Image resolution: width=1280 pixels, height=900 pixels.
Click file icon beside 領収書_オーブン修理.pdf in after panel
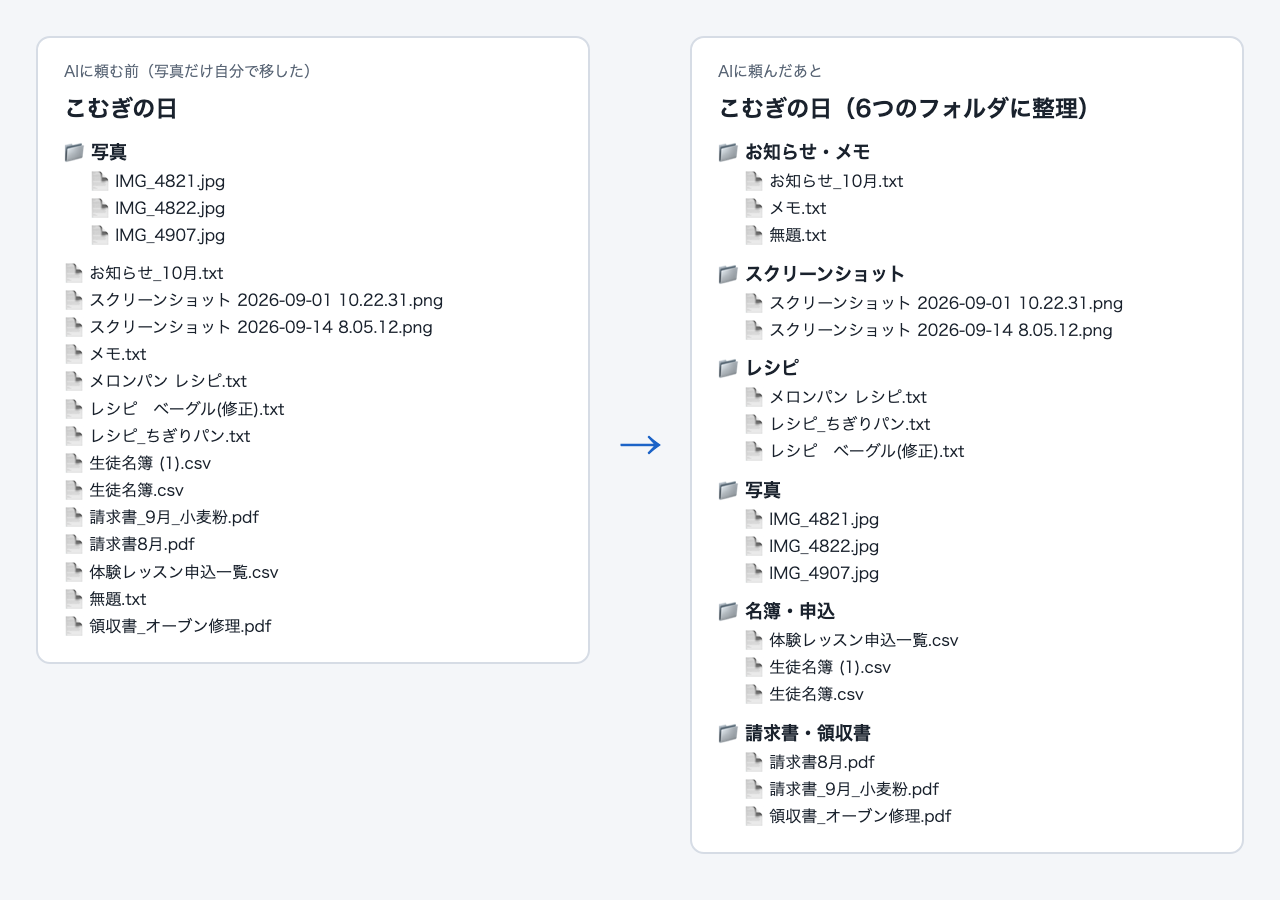[x=754, y=816]
